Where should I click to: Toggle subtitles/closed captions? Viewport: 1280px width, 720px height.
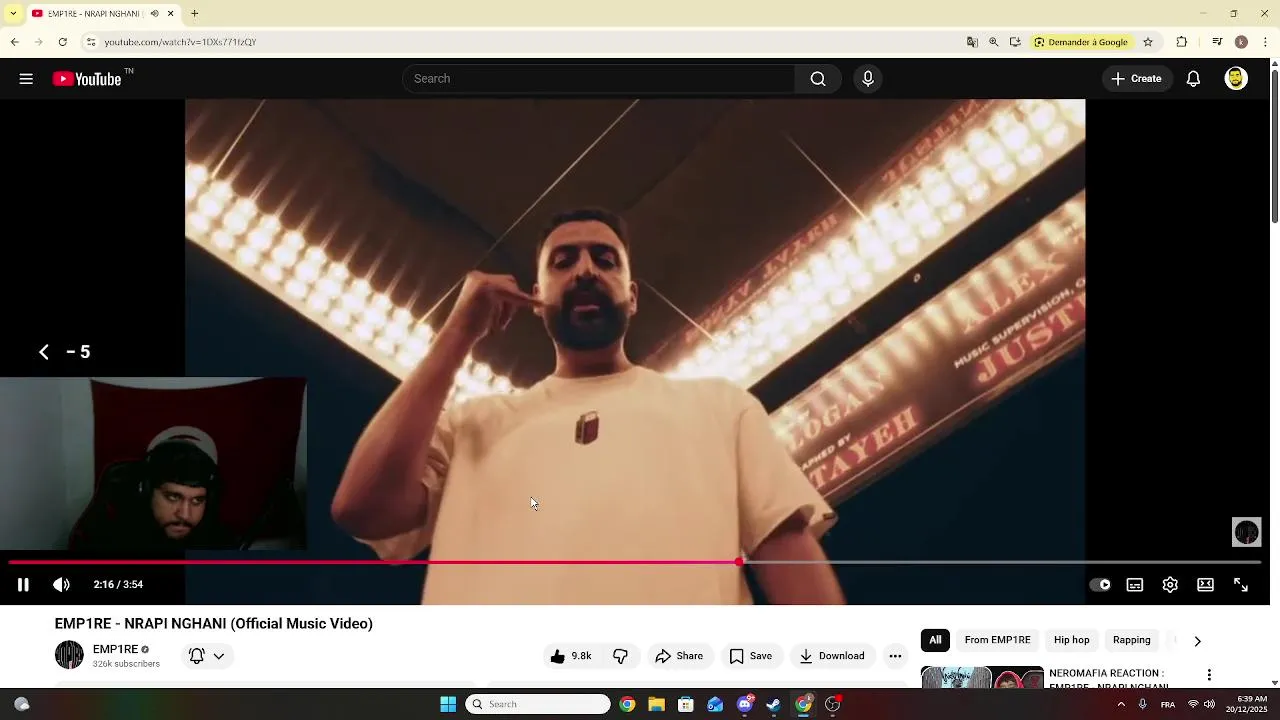pyautogui.click(x=1135, y=585)
